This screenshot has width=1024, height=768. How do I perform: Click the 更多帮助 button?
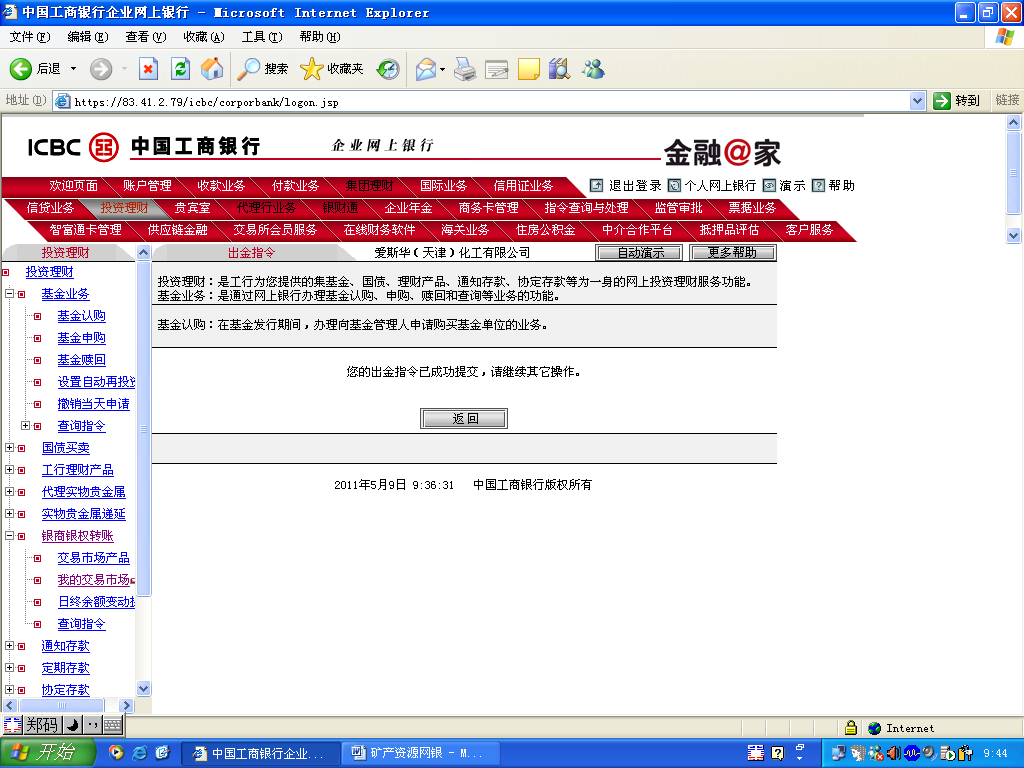pos(733,252)
